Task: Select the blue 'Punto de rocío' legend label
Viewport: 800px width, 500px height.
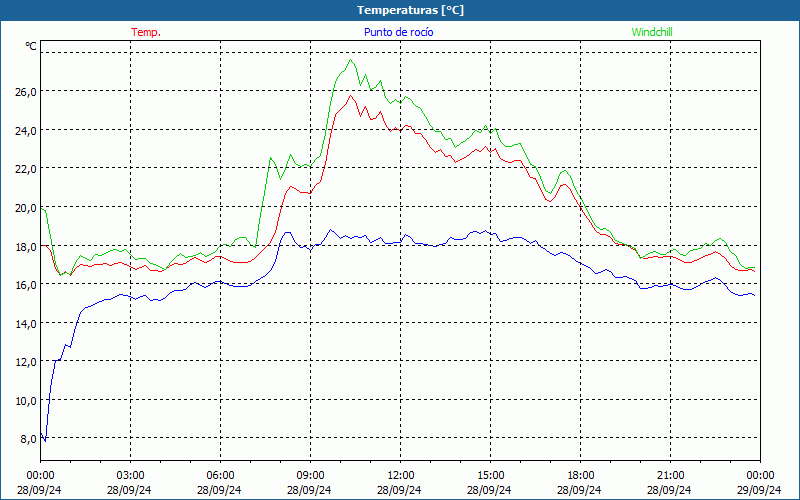Action: [398, 32]
